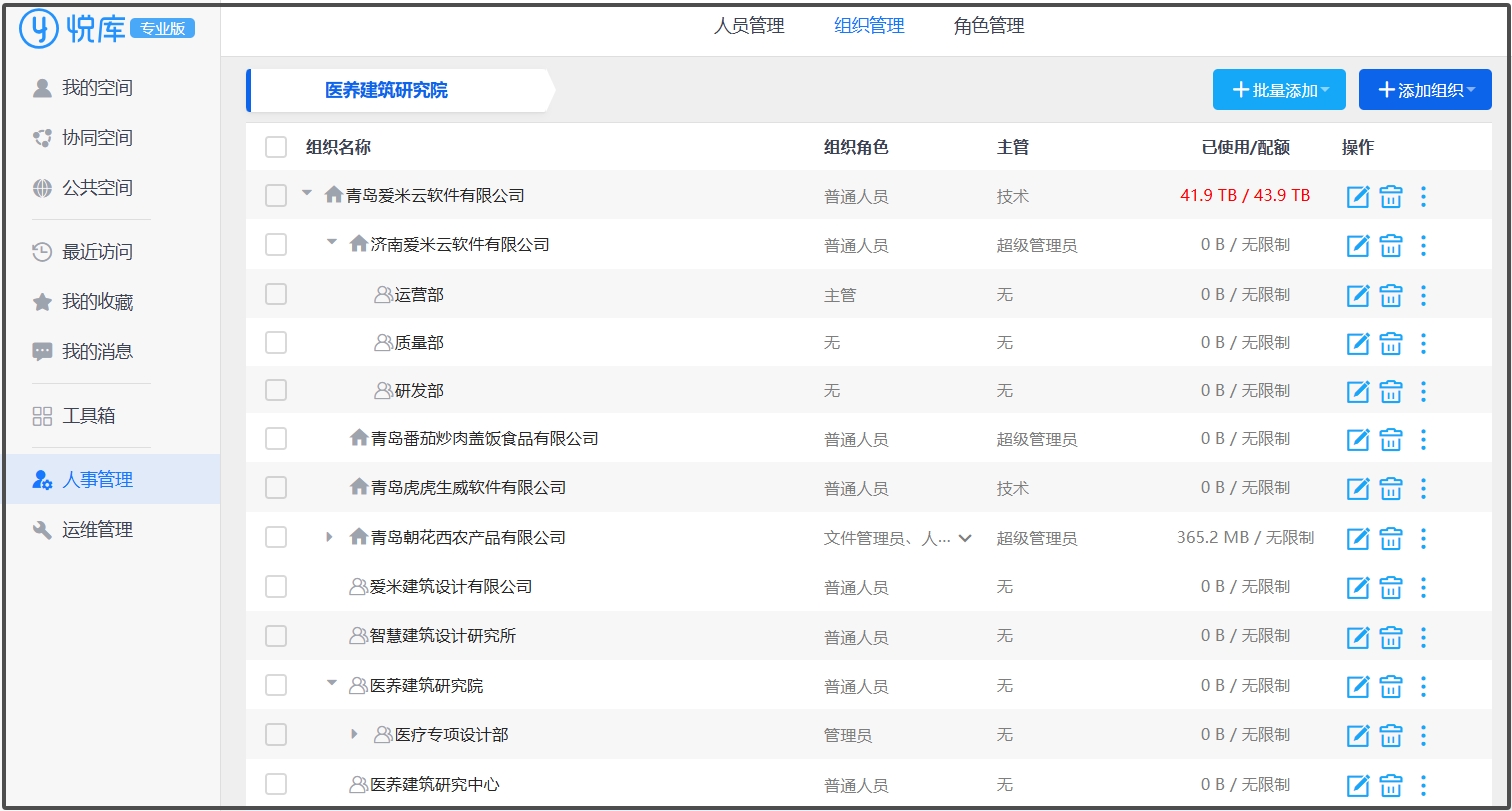This screenshot has height=811, width=1512.
Task: Expand the 青岛朝花西农产品有限公司 node
Action: tap(330, 537)
